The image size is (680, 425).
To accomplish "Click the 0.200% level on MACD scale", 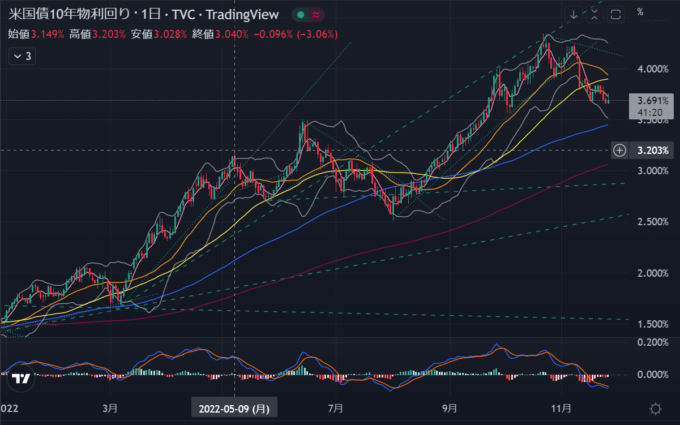I will [652, 342].
